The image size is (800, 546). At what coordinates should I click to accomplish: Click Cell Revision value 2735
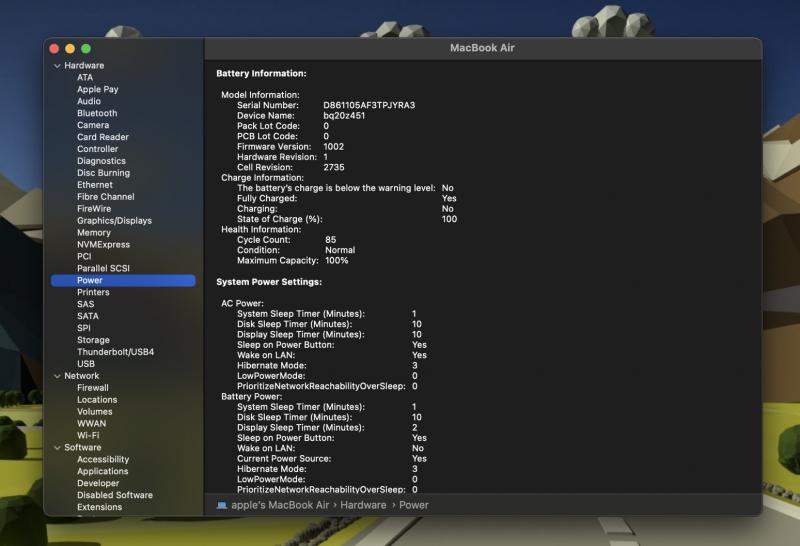click(x=334, y=167)
